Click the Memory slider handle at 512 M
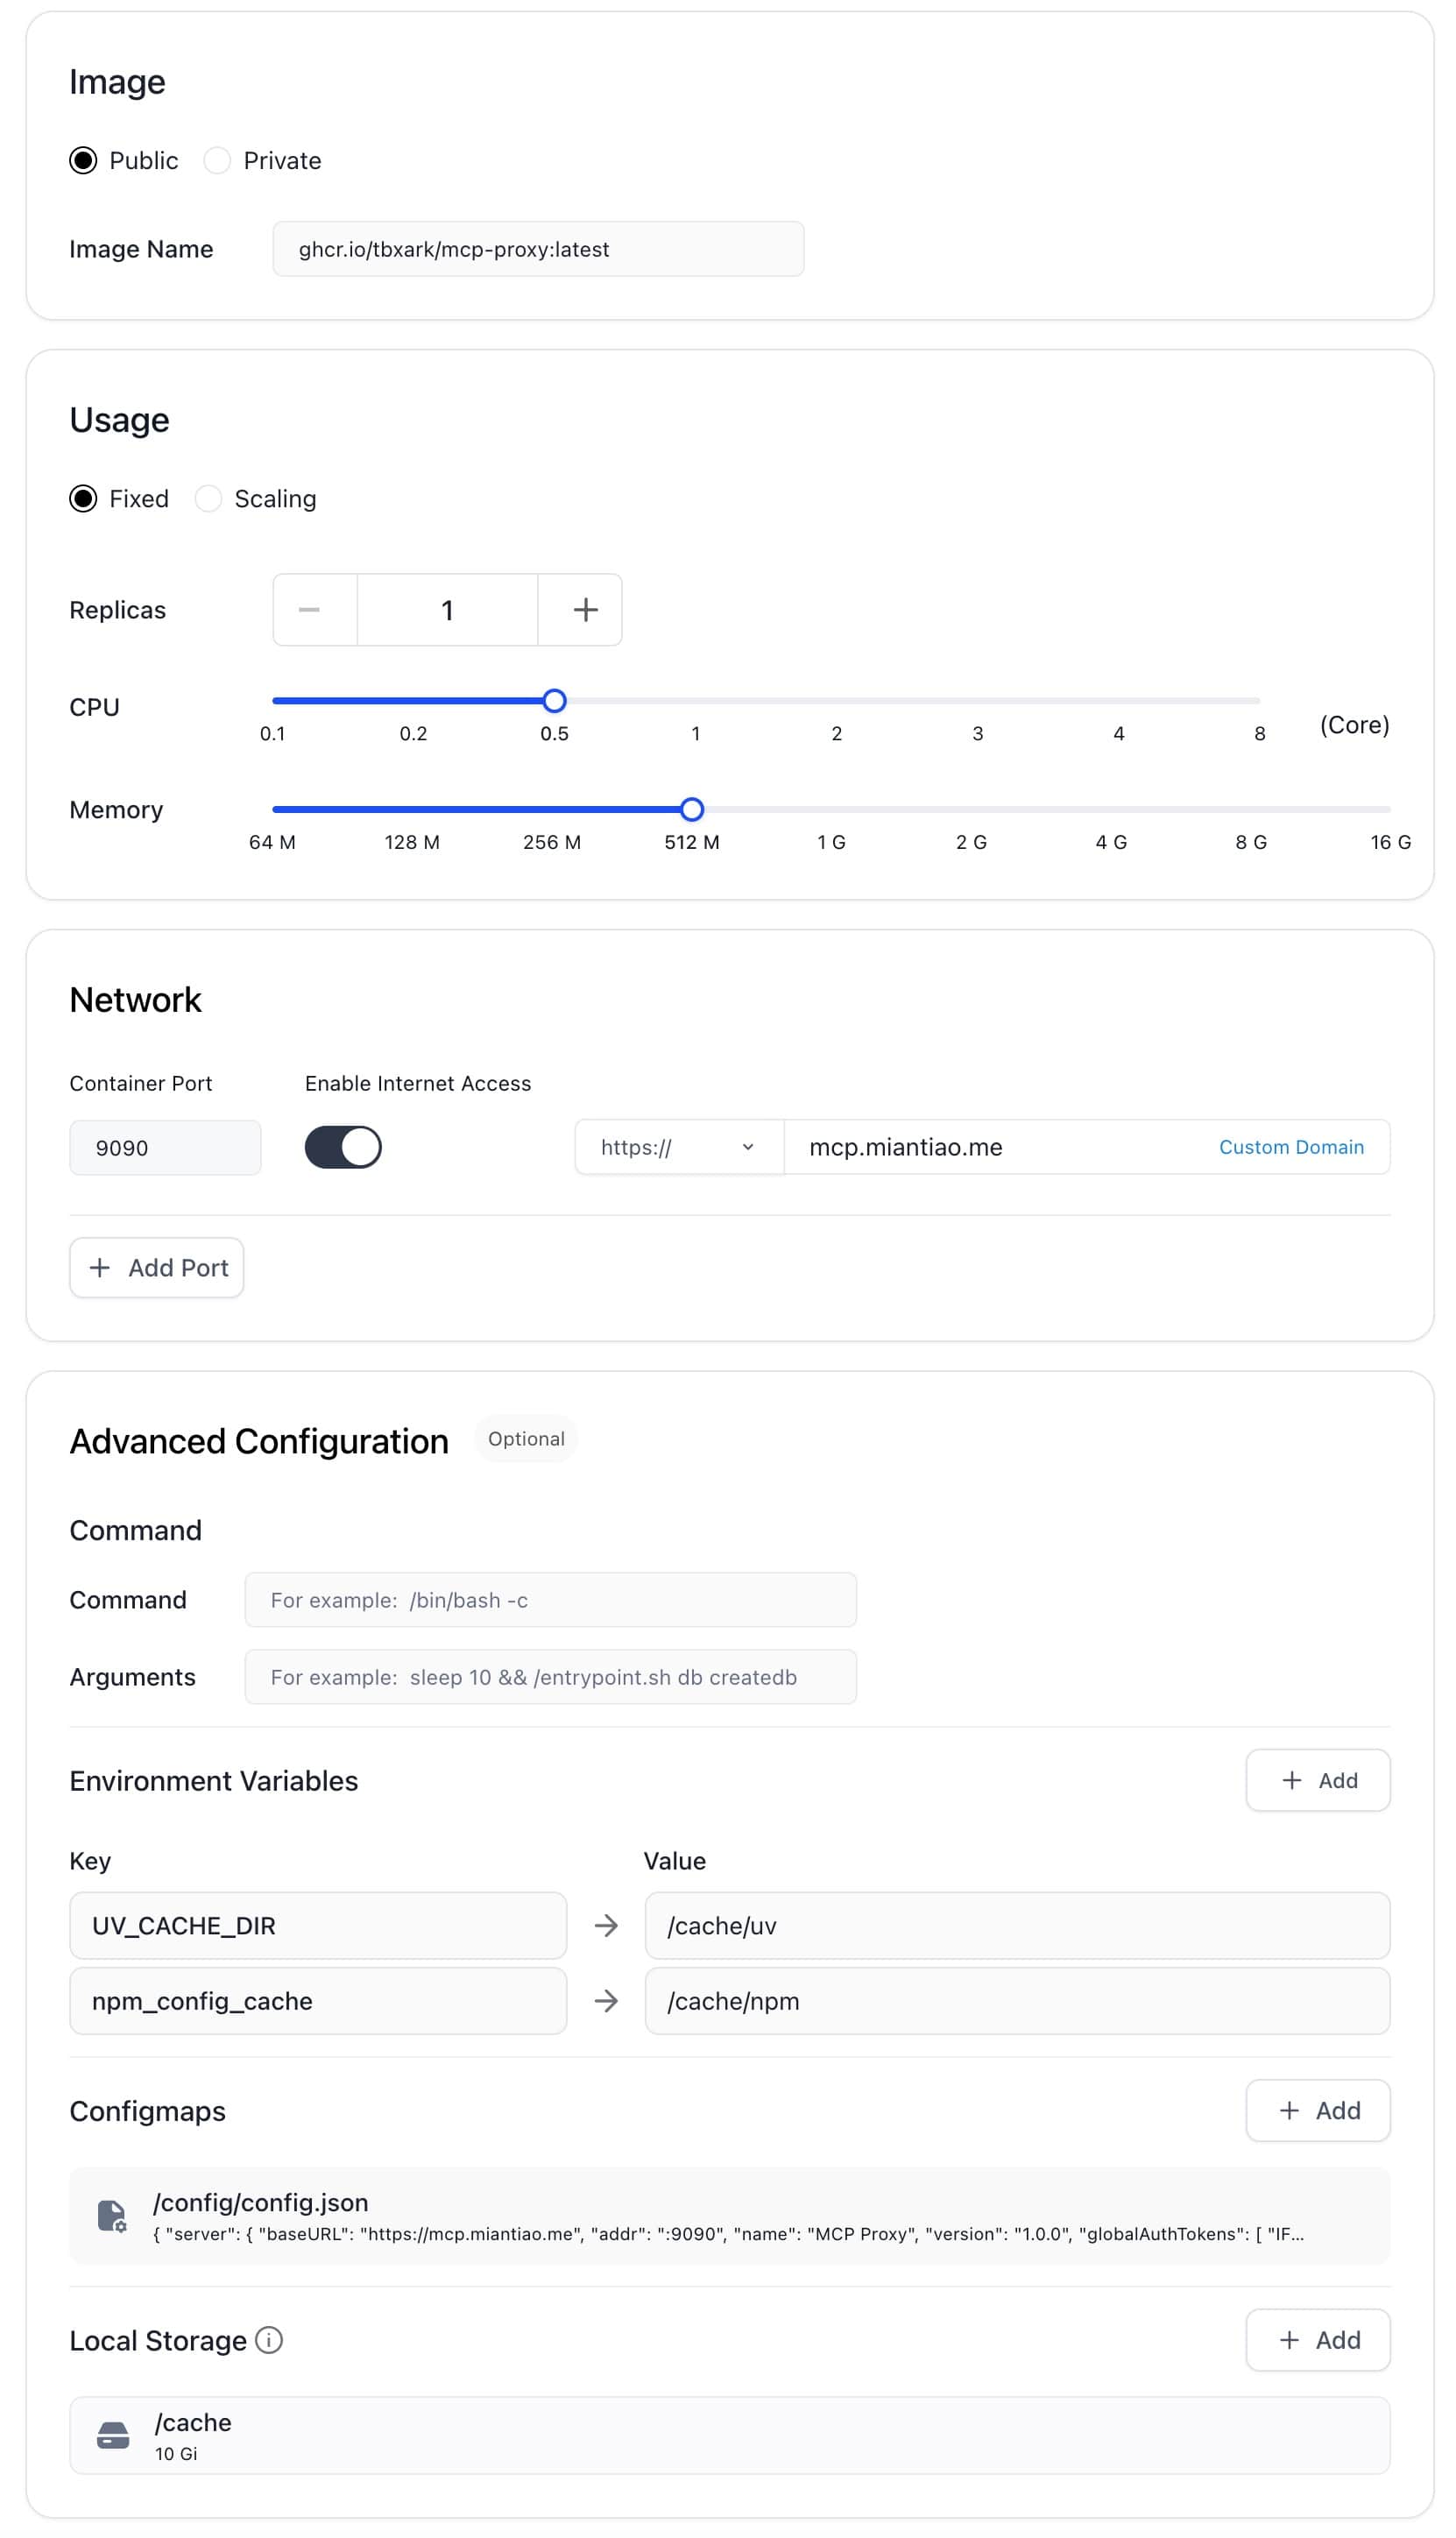Image resolution: width=1456 pixels, height=2538 pixels. pos(692,809)
